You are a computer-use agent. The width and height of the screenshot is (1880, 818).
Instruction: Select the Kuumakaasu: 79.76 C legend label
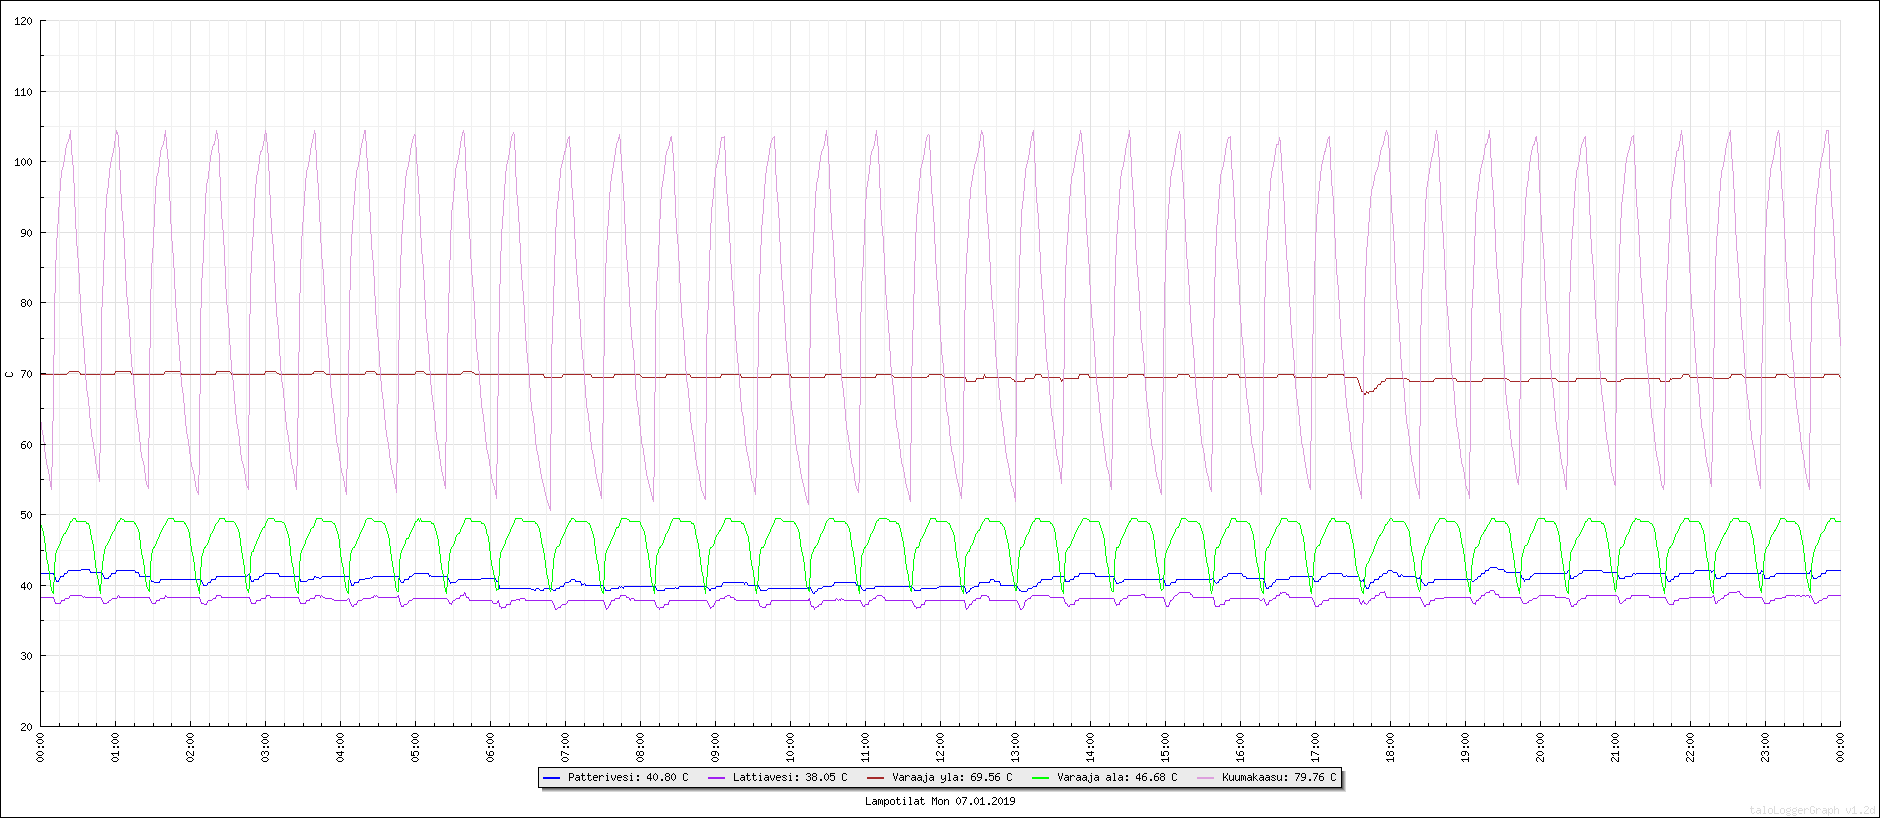pyautogui.click(x=1279, y=777)
